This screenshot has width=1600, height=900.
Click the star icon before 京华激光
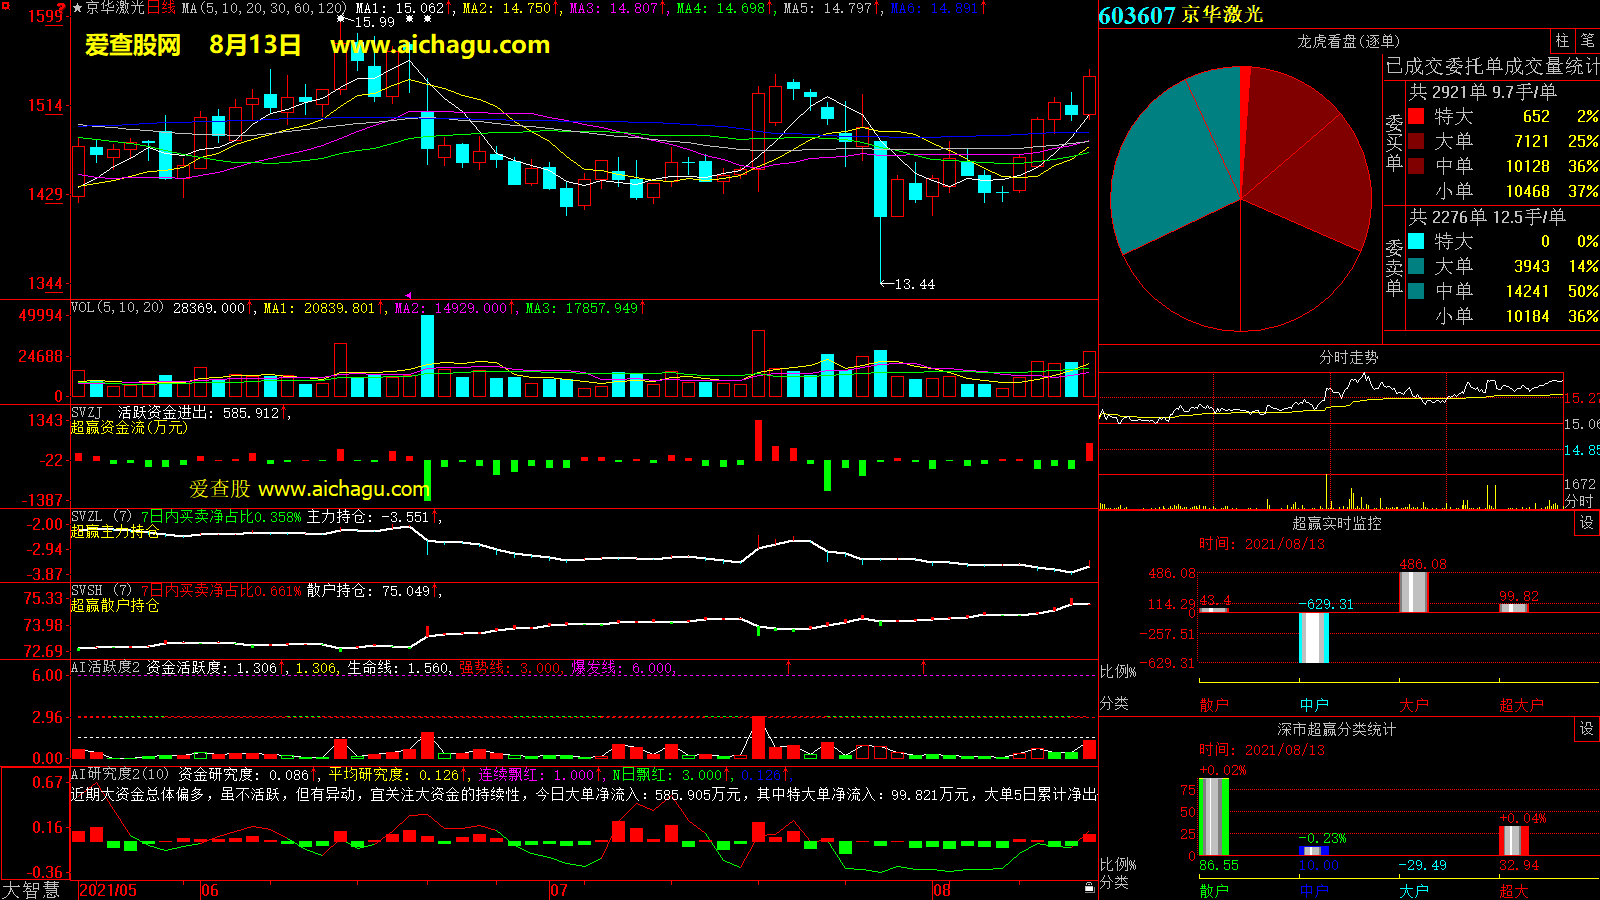click(78, 8)
